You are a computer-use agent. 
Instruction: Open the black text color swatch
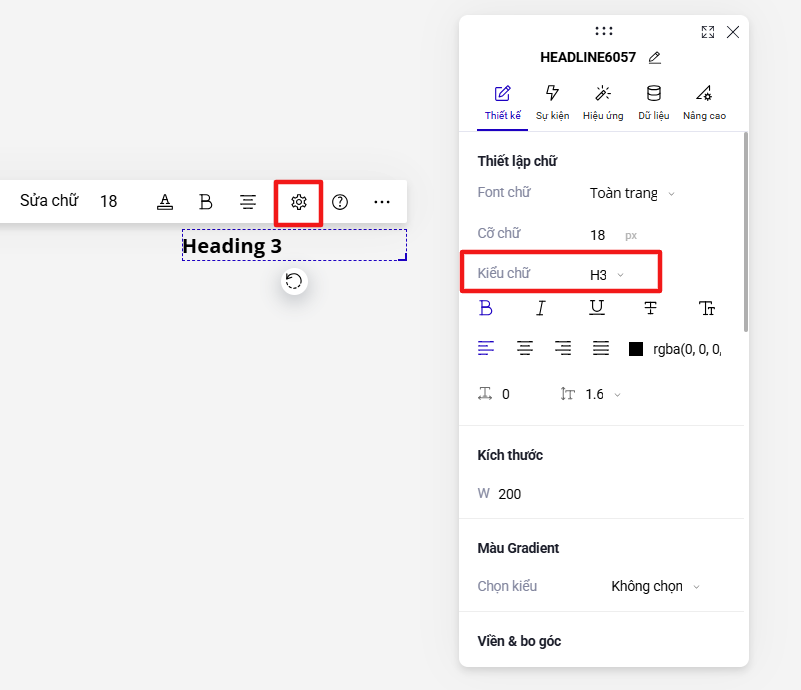pos(635,349)
